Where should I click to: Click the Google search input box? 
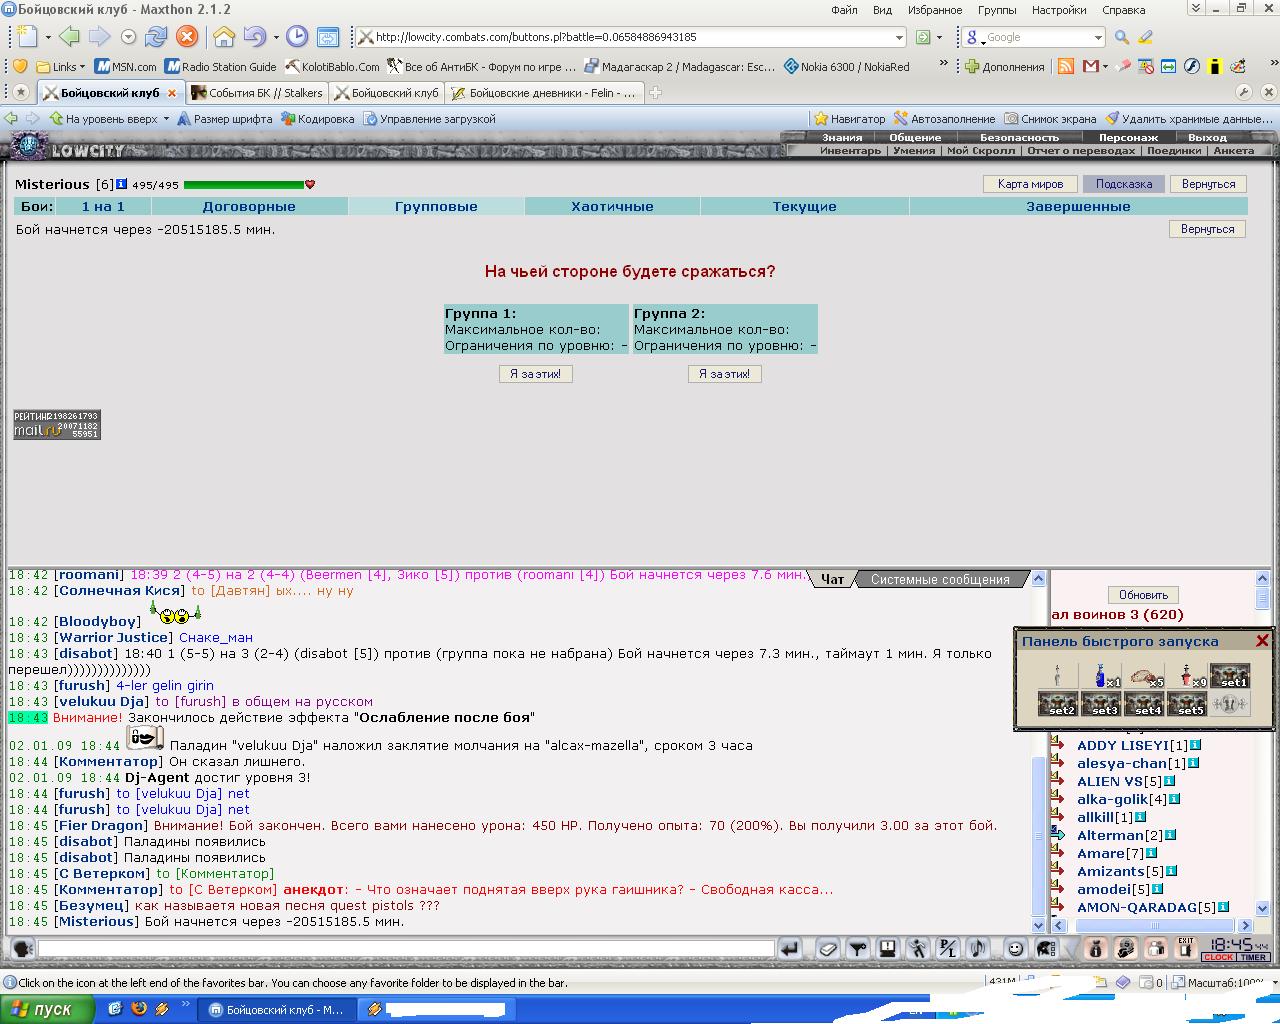point(1035,37)
